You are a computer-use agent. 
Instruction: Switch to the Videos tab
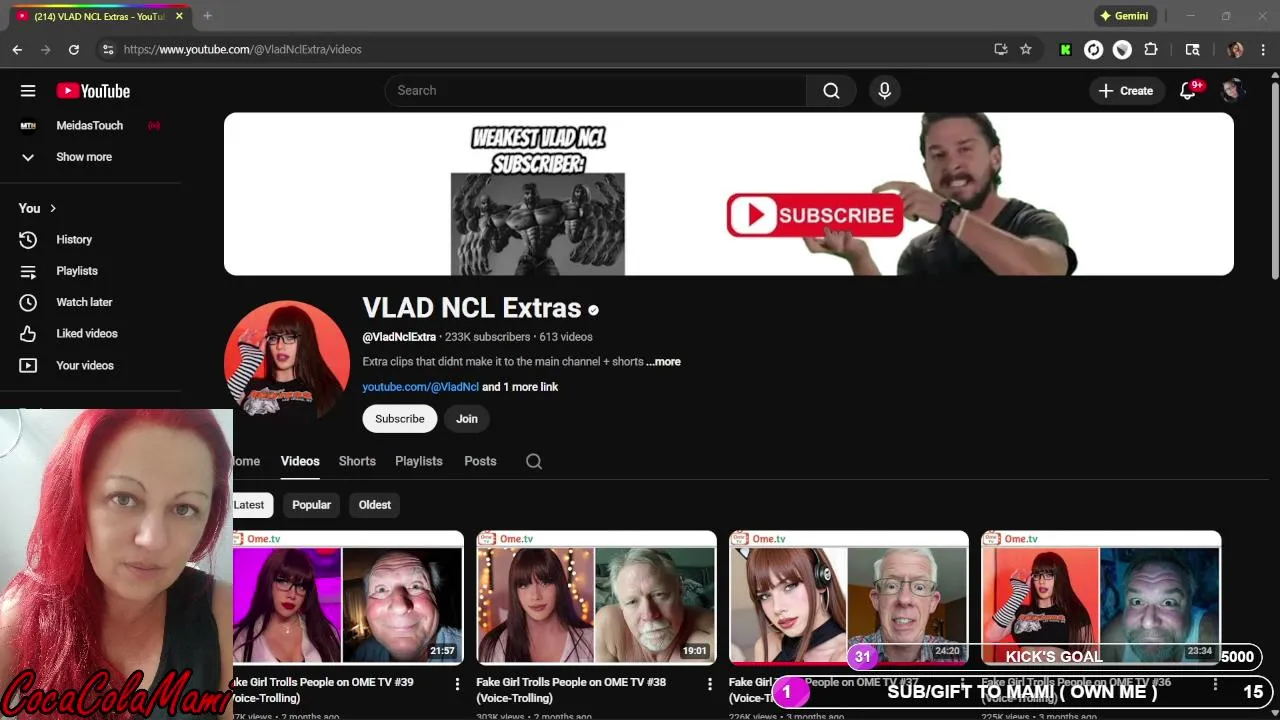point(300,461)
